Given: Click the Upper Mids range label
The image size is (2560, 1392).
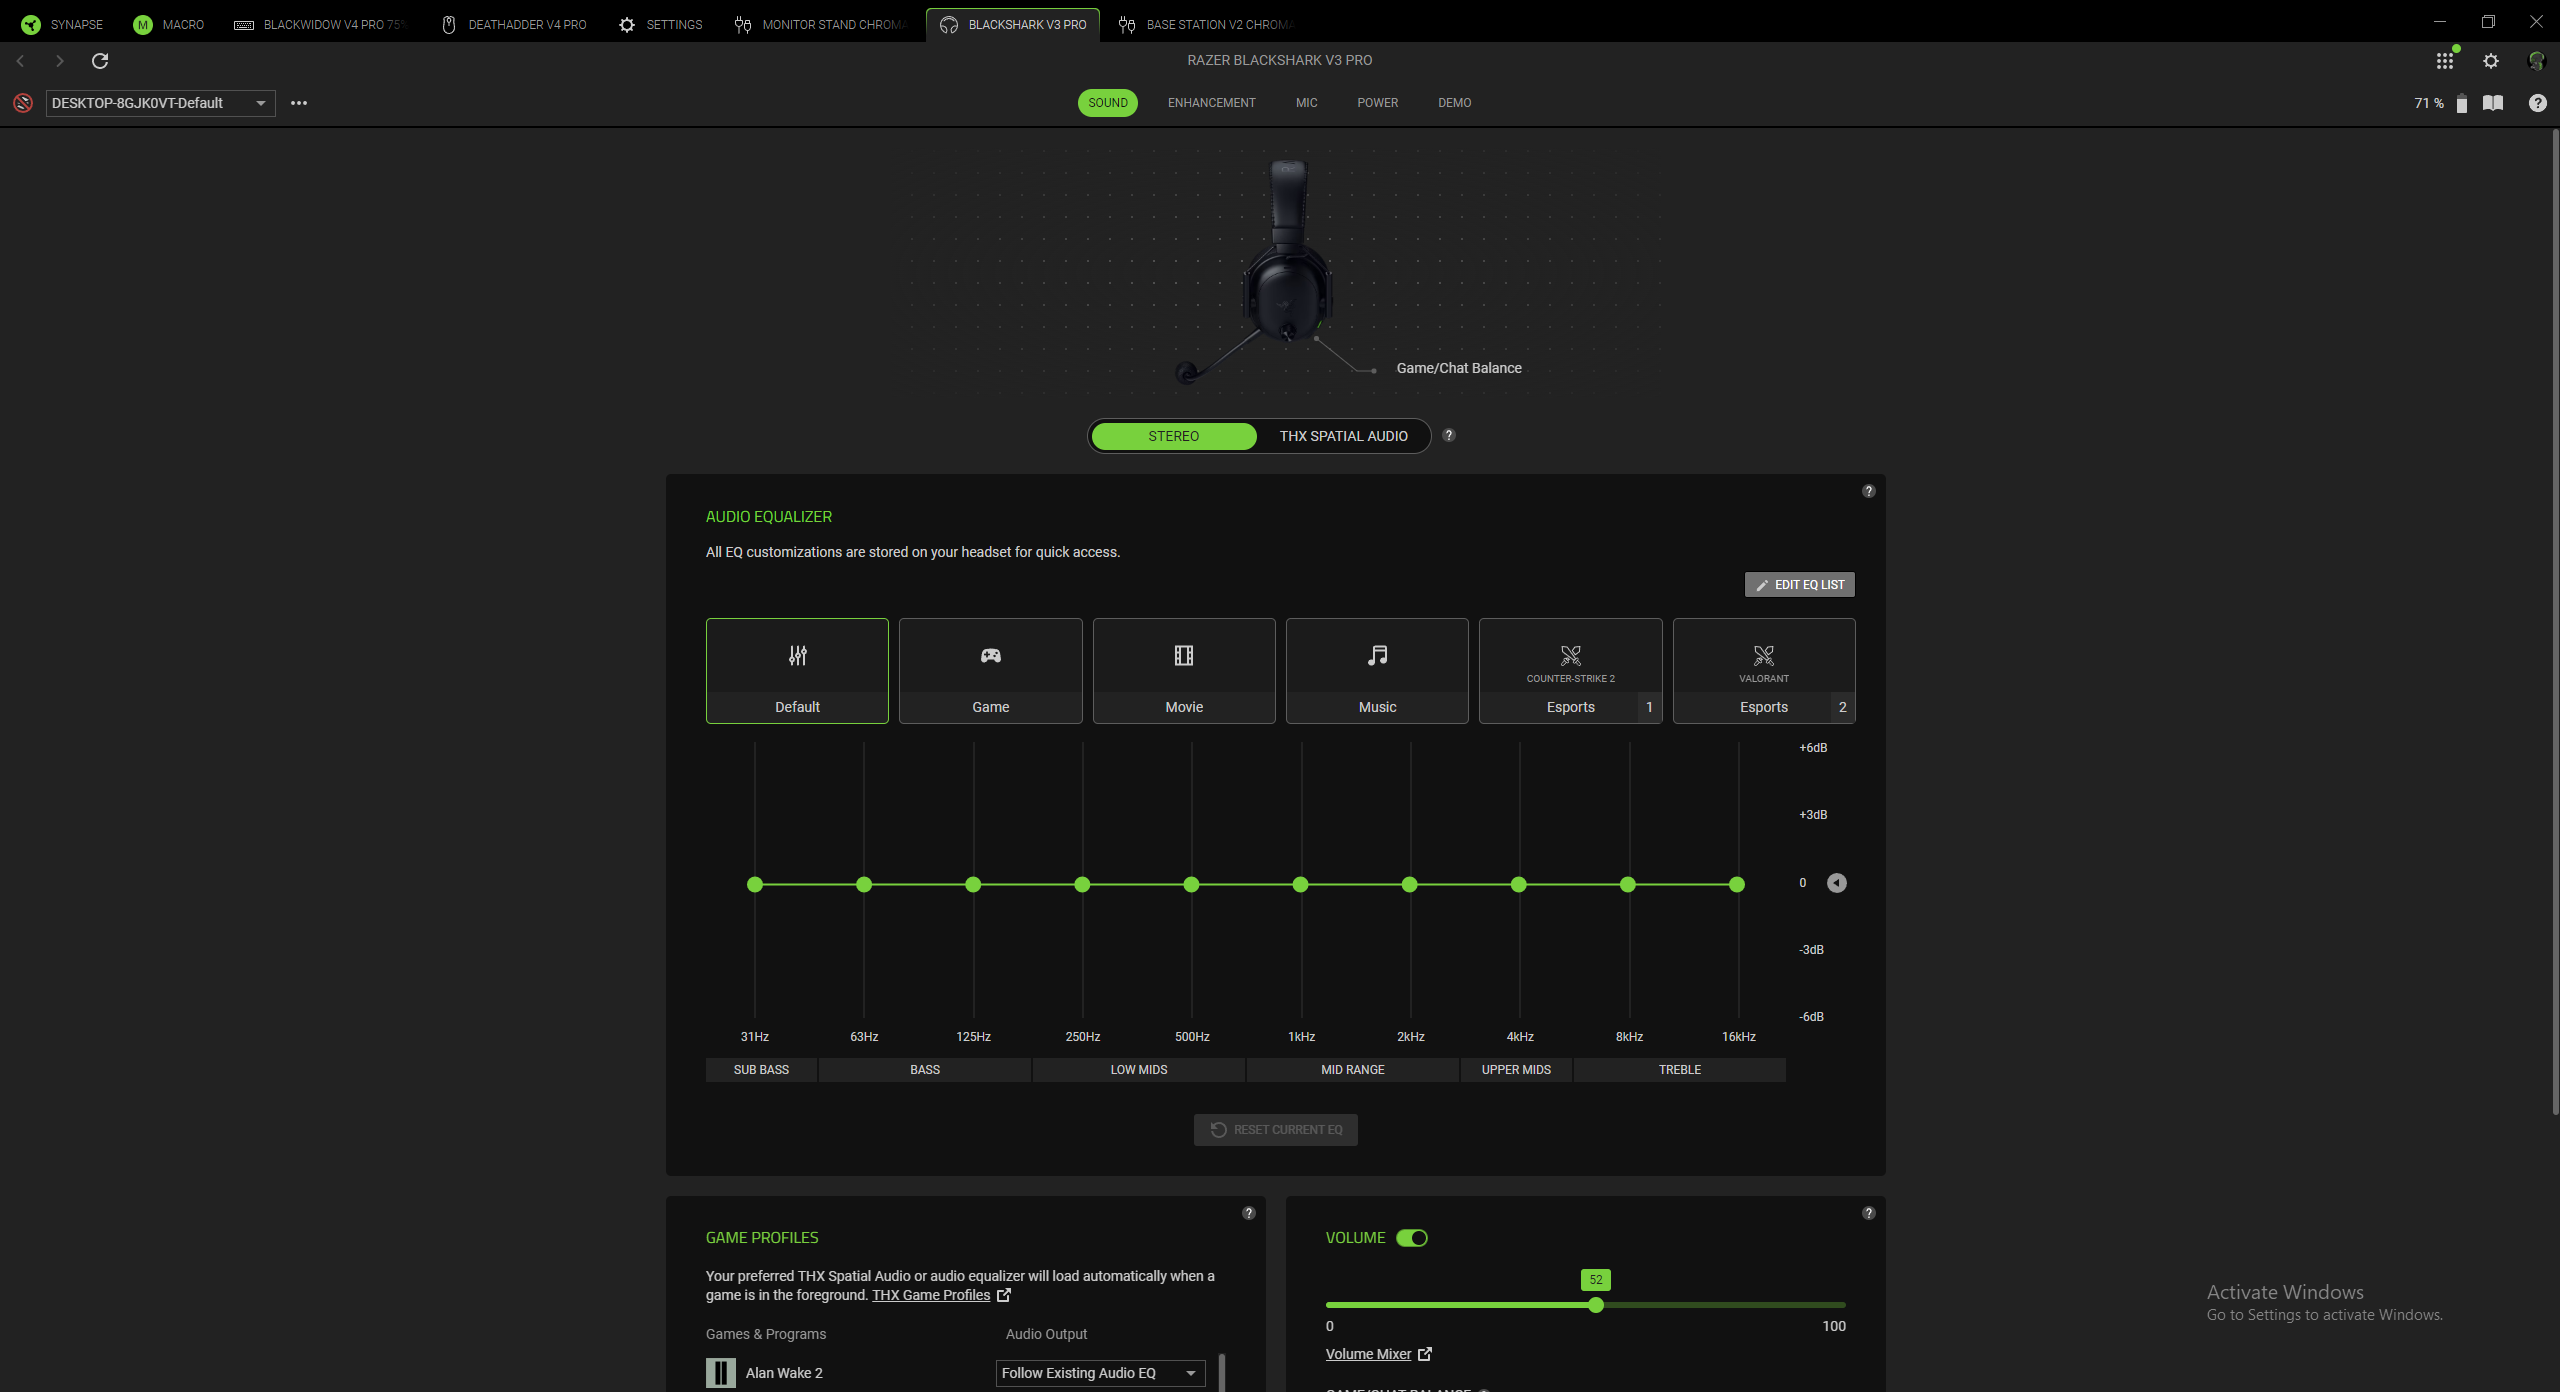Looking at the screenshot, I should [x=1516, y=1070].
